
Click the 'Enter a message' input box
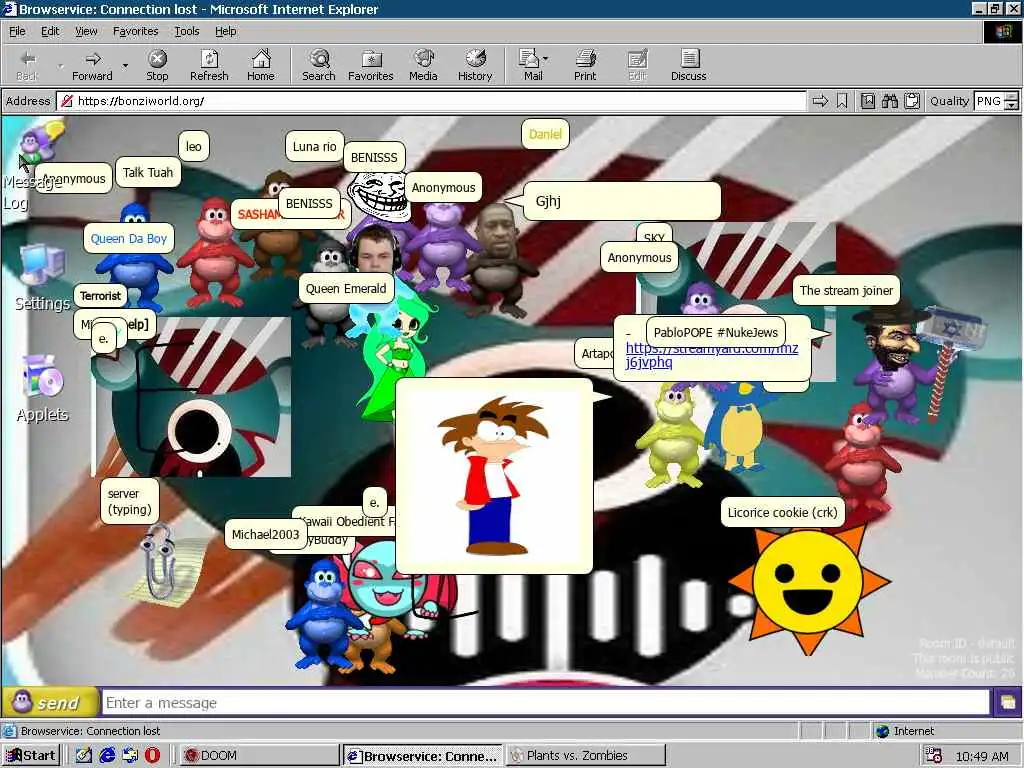(546, 703)
